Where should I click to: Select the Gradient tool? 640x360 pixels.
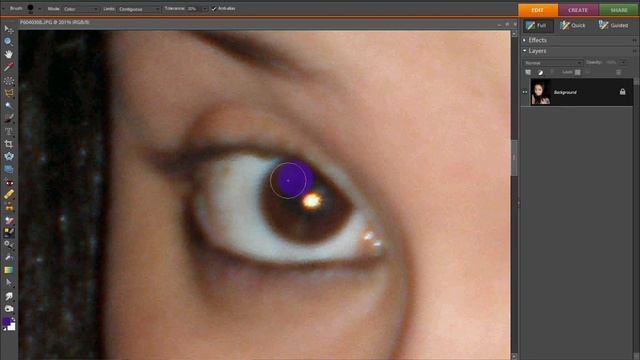[x=9, y=270]
